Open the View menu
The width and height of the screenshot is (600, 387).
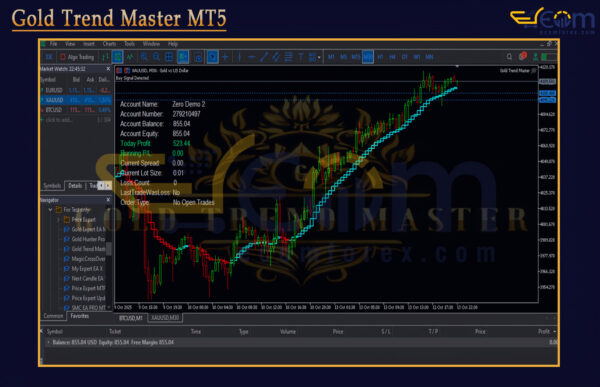click(x=70, y=44)
